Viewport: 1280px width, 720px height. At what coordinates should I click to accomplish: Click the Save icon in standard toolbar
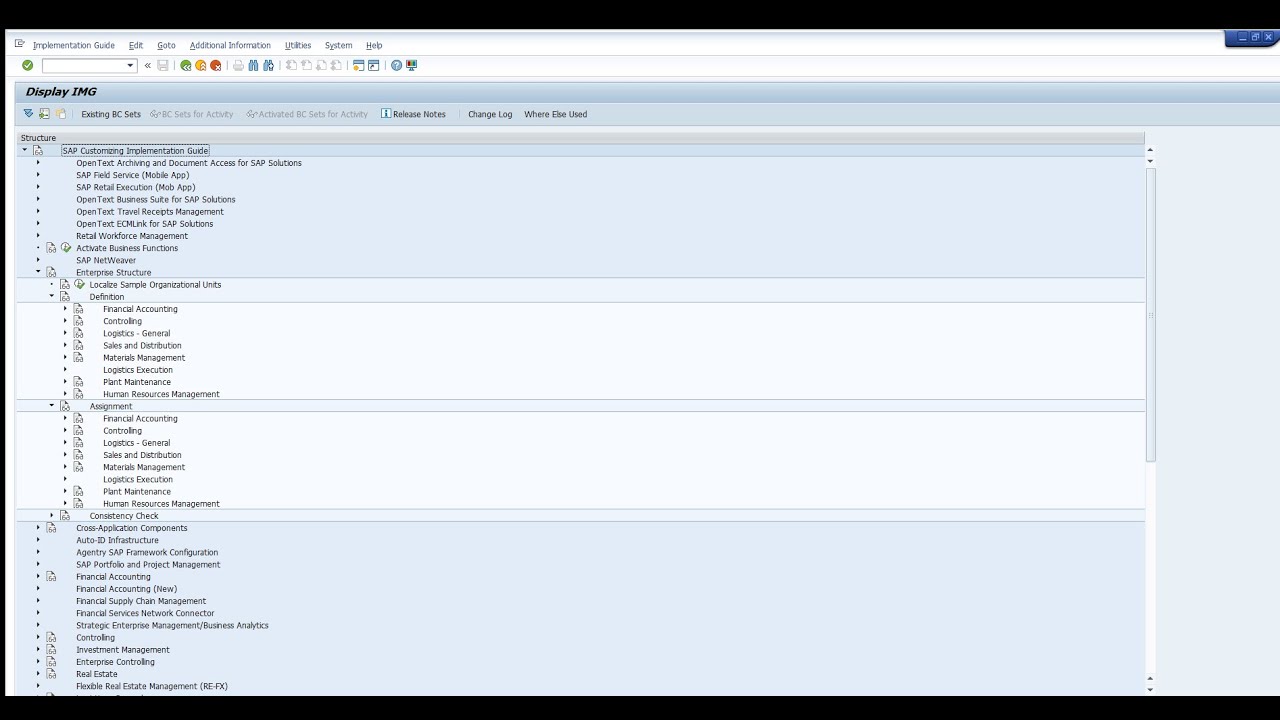(163, 66)
